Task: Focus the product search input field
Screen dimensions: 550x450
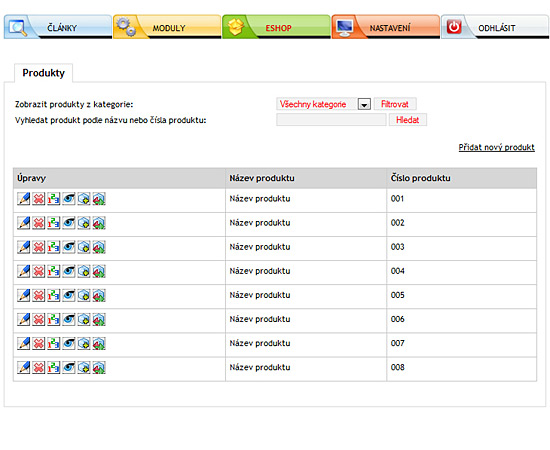Action: pos(331,120)
